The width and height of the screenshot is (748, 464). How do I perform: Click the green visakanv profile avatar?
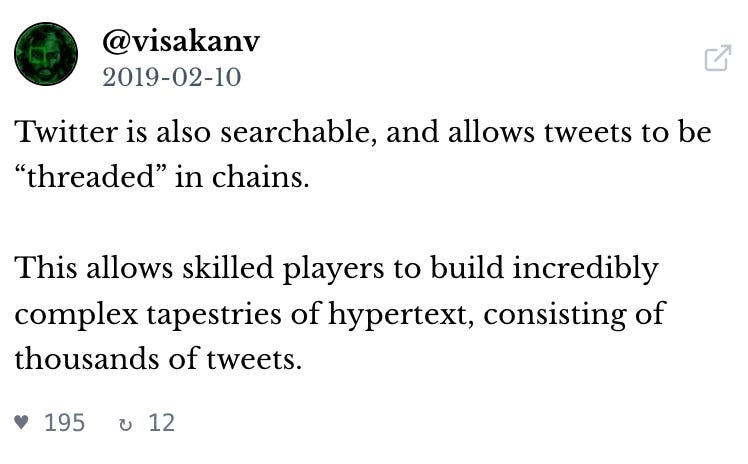point(46,55)
